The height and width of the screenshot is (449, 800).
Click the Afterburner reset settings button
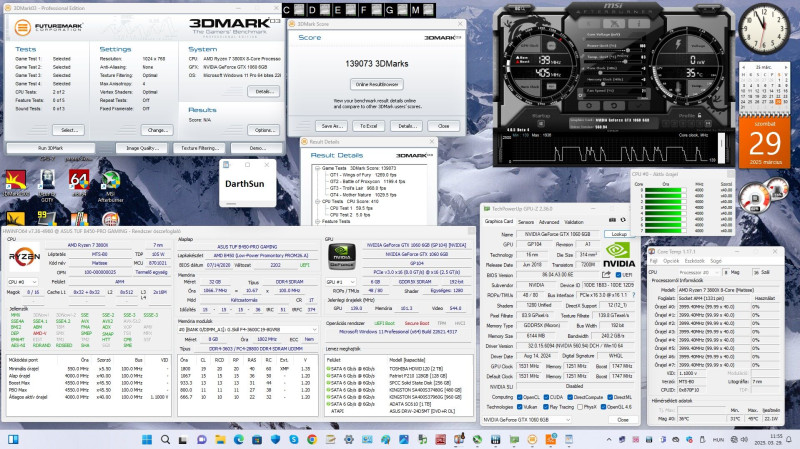[x=614, y=105]
